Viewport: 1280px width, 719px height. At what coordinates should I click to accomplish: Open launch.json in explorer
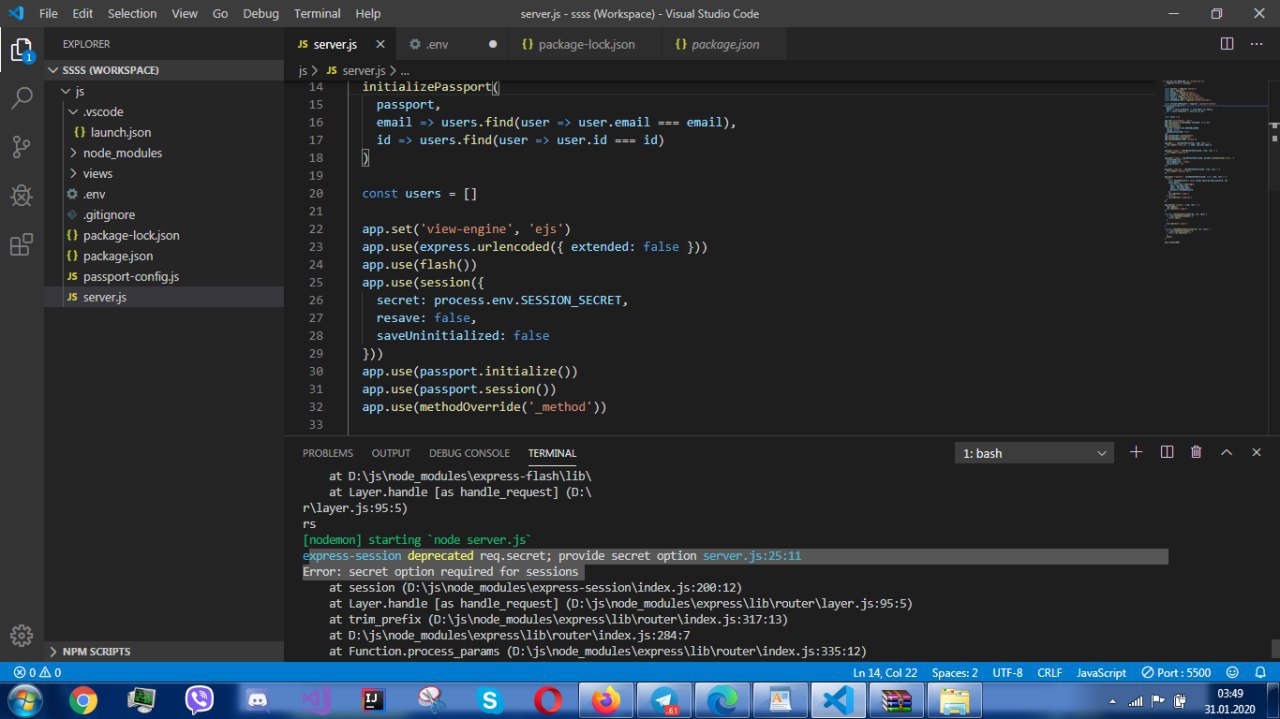(x=164, y=132)
